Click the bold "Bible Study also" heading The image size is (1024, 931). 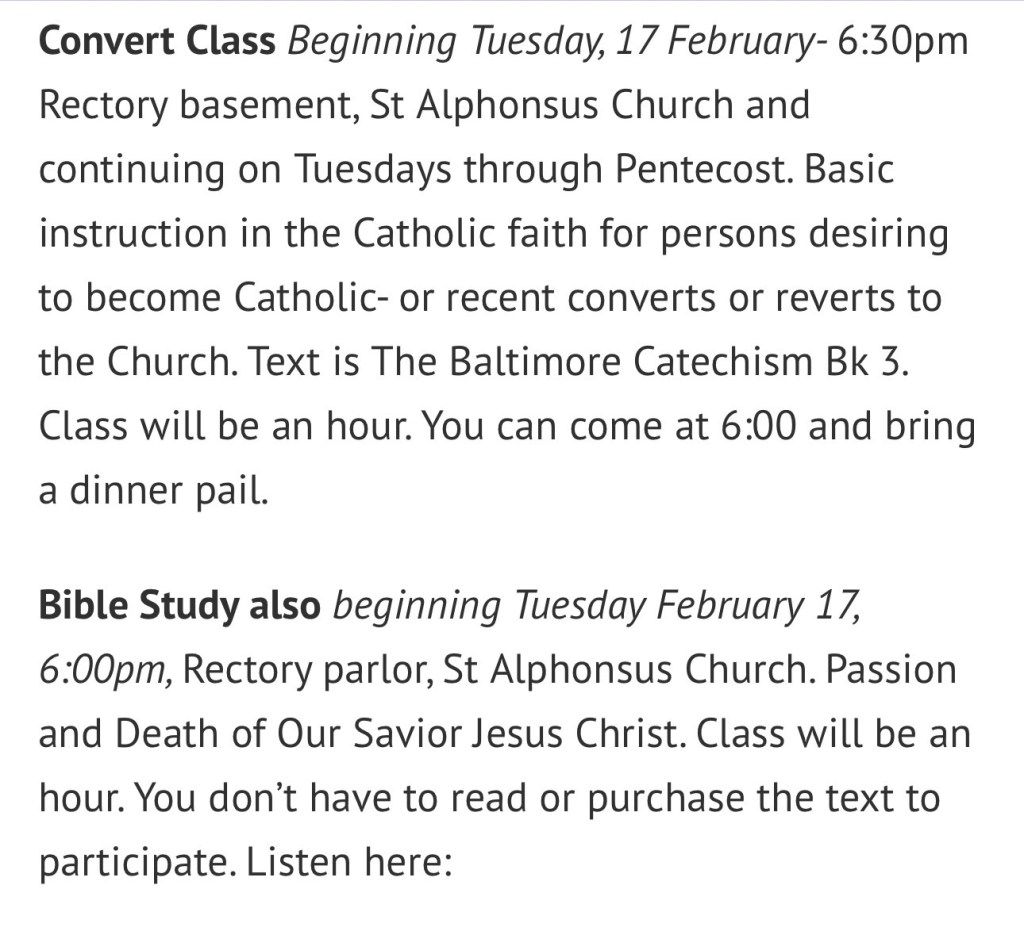tap(180, 606)
